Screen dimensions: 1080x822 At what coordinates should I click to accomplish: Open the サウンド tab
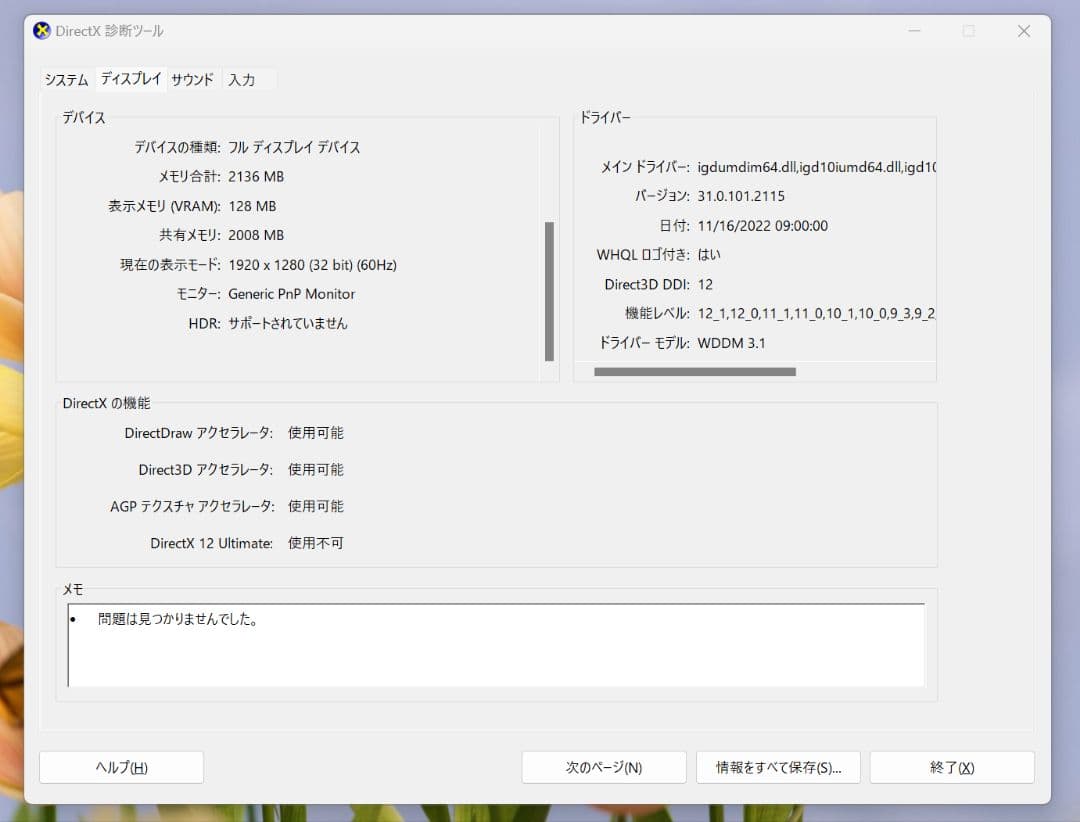192,80
